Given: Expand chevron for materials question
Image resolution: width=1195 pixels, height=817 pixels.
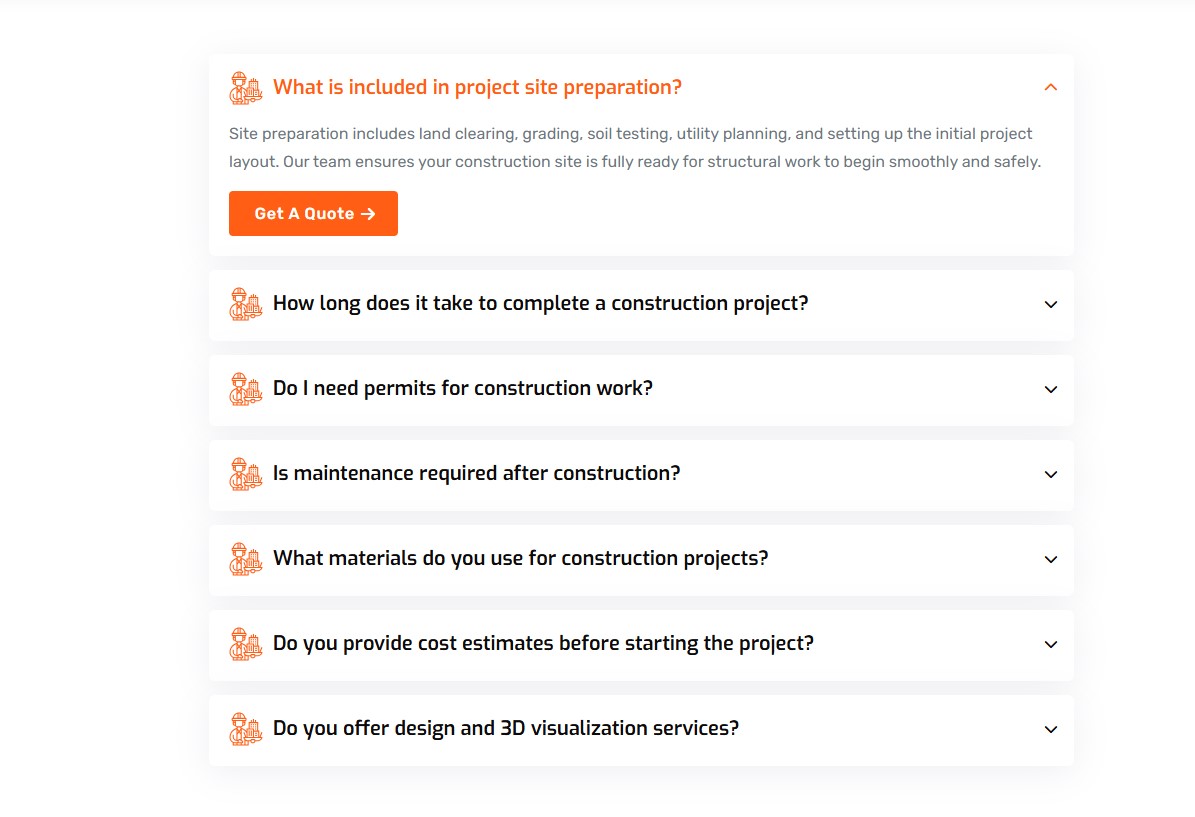Looking at the screenshot, I should (1050, 559).
